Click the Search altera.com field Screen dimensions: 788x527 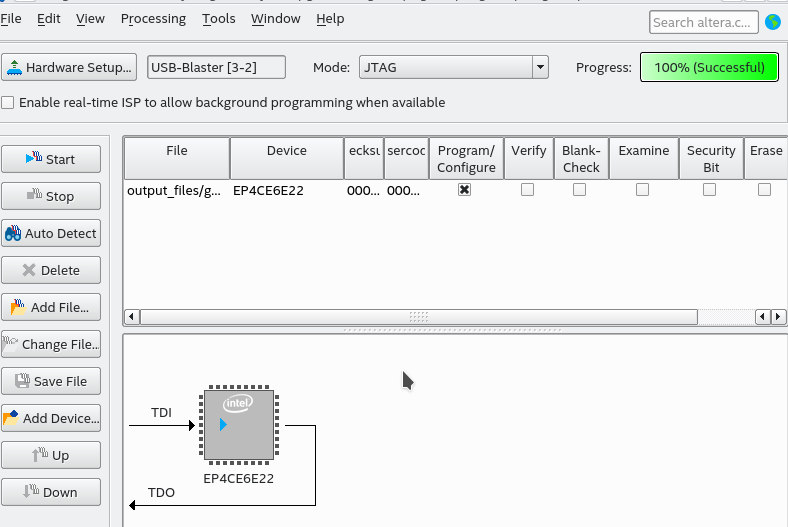[704, 23]
